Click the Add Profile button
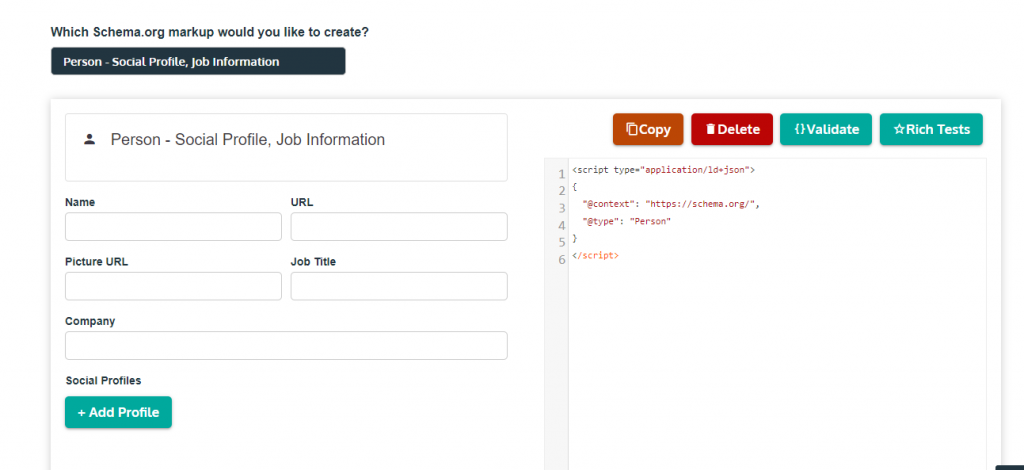Viewport: 1024px width, 470px height. (118, 413)
